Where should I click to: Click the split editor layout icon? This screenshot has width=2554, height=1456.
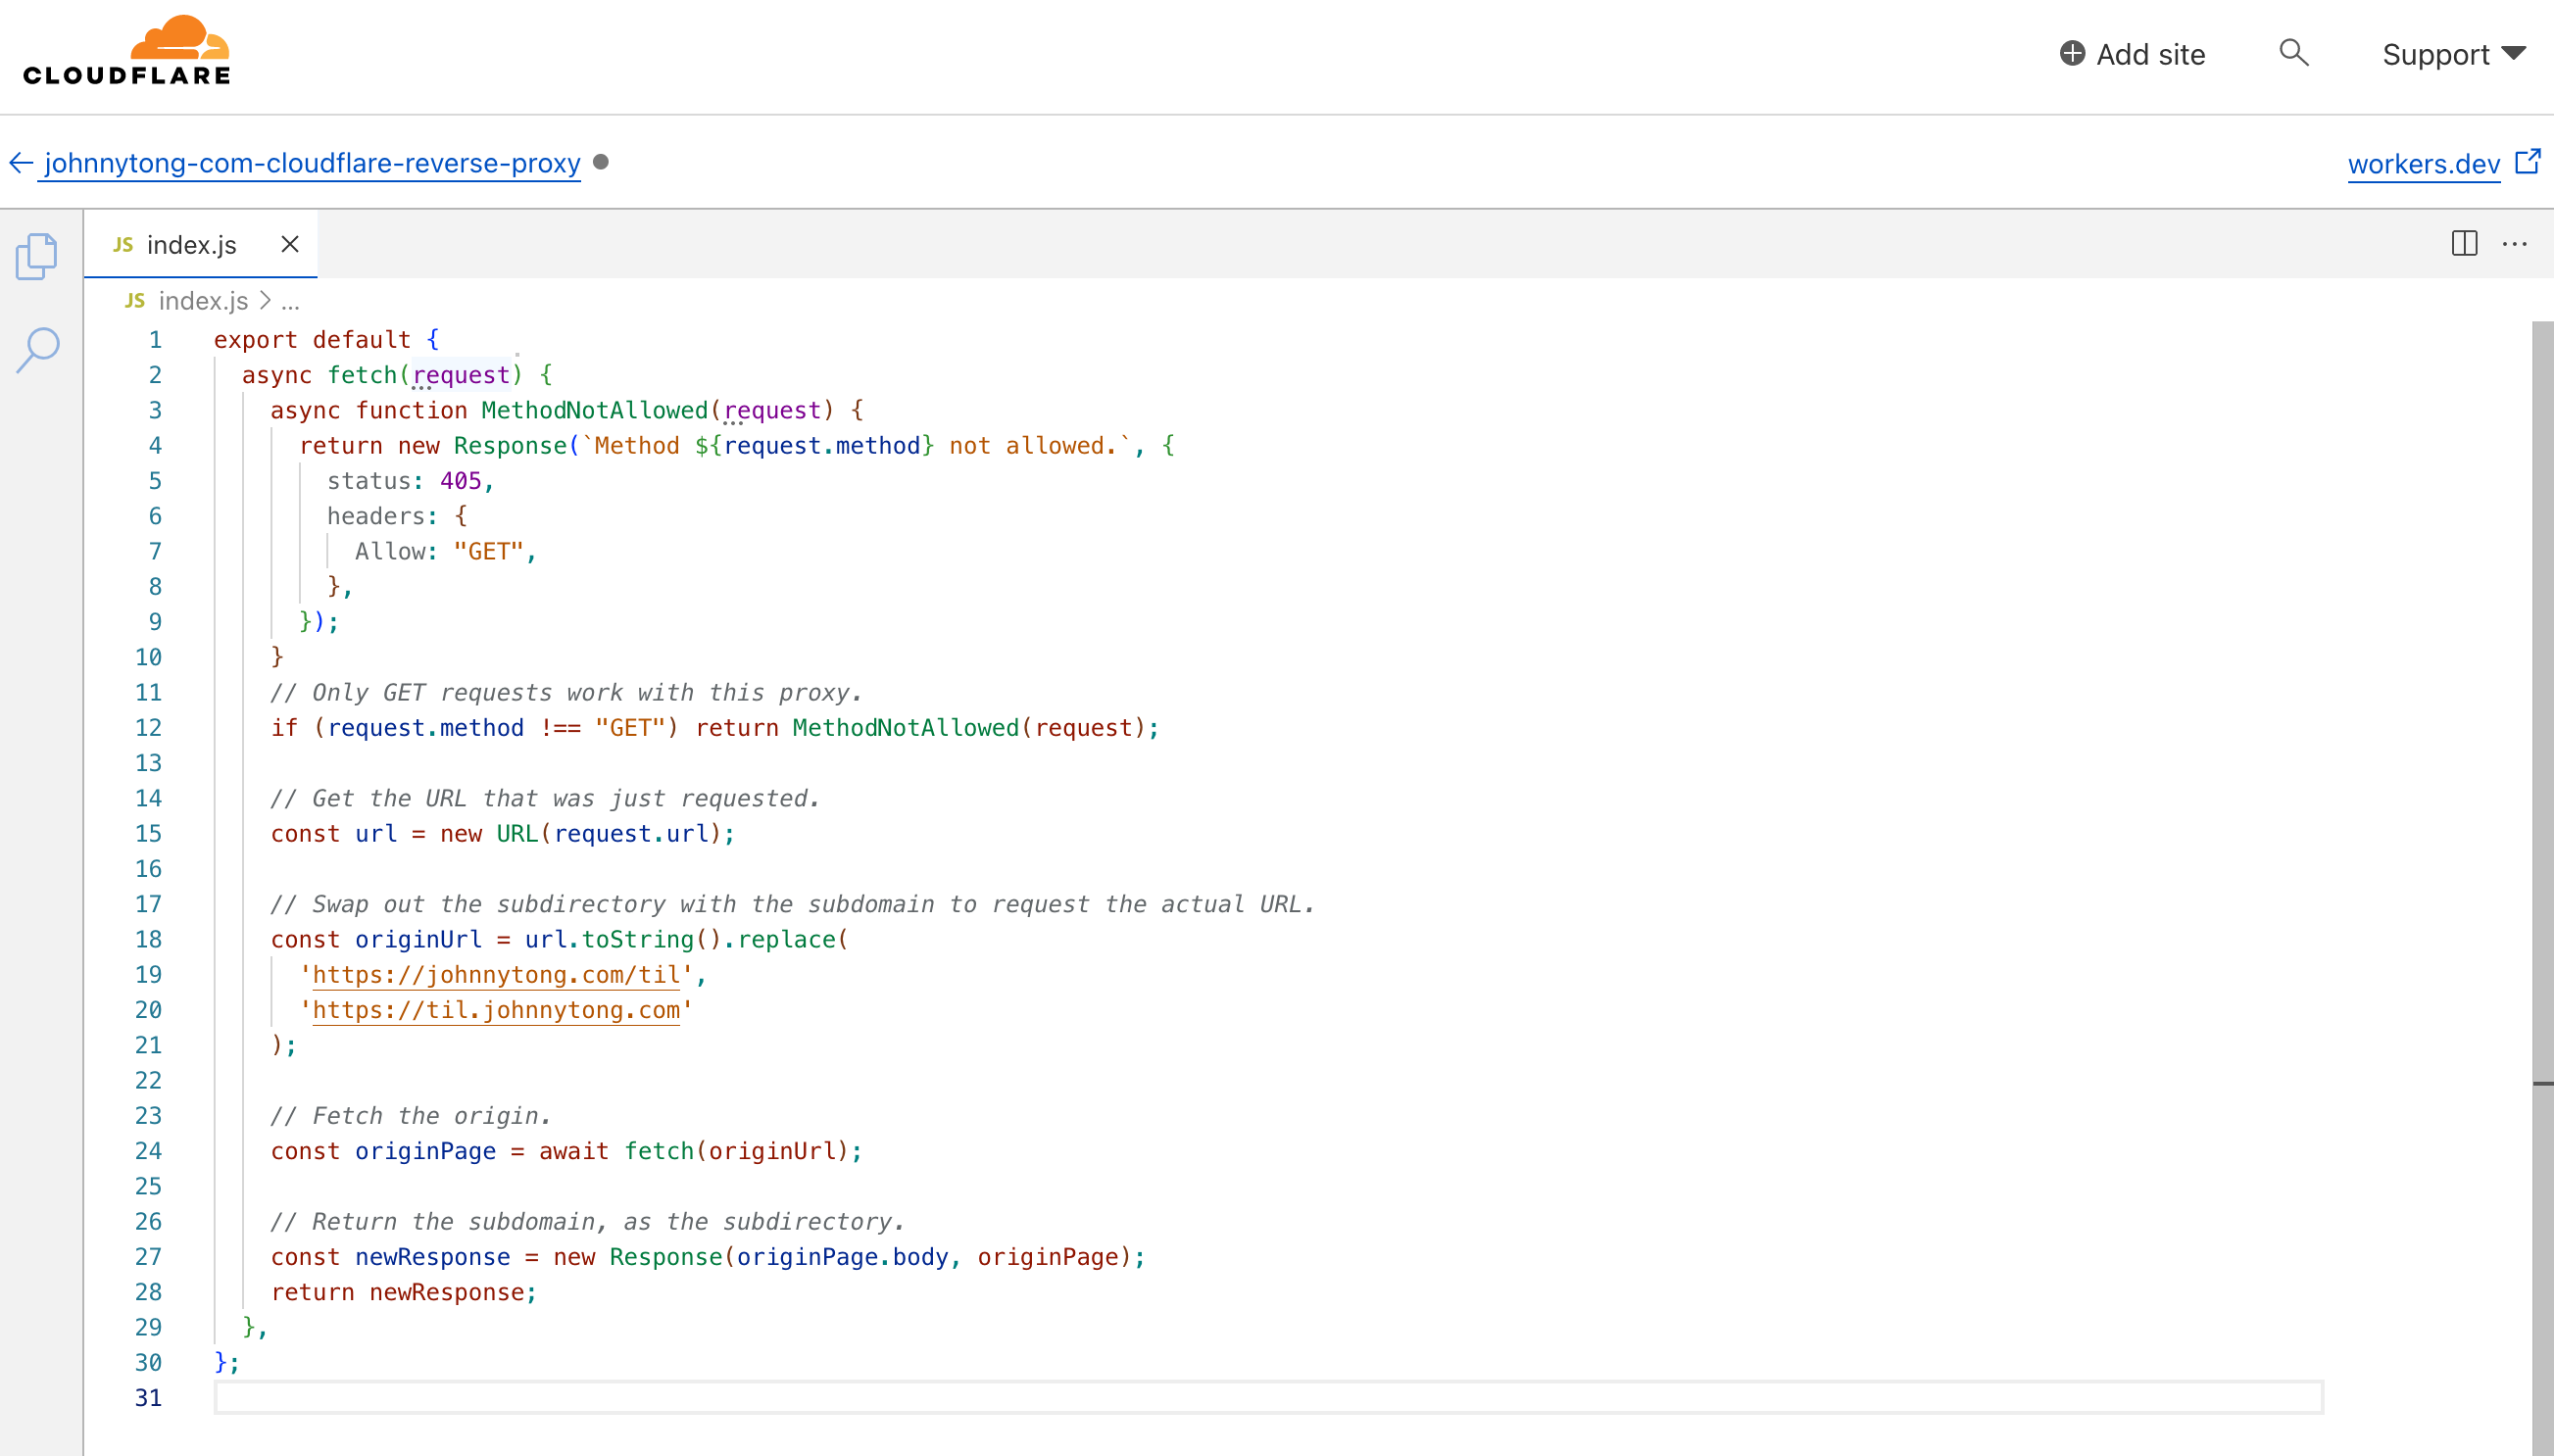pyautogui.click(x=2464, y=243)
